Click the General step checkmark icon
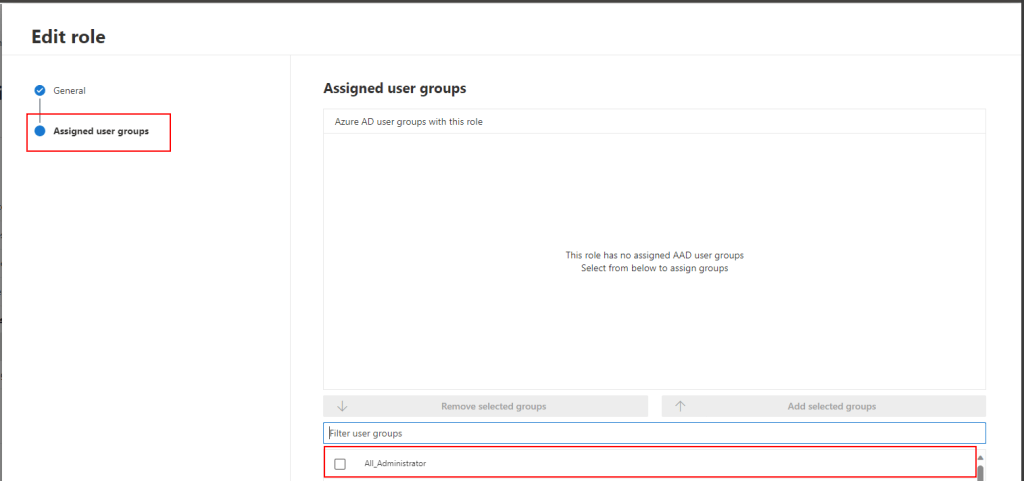 [x=40, y=90]
